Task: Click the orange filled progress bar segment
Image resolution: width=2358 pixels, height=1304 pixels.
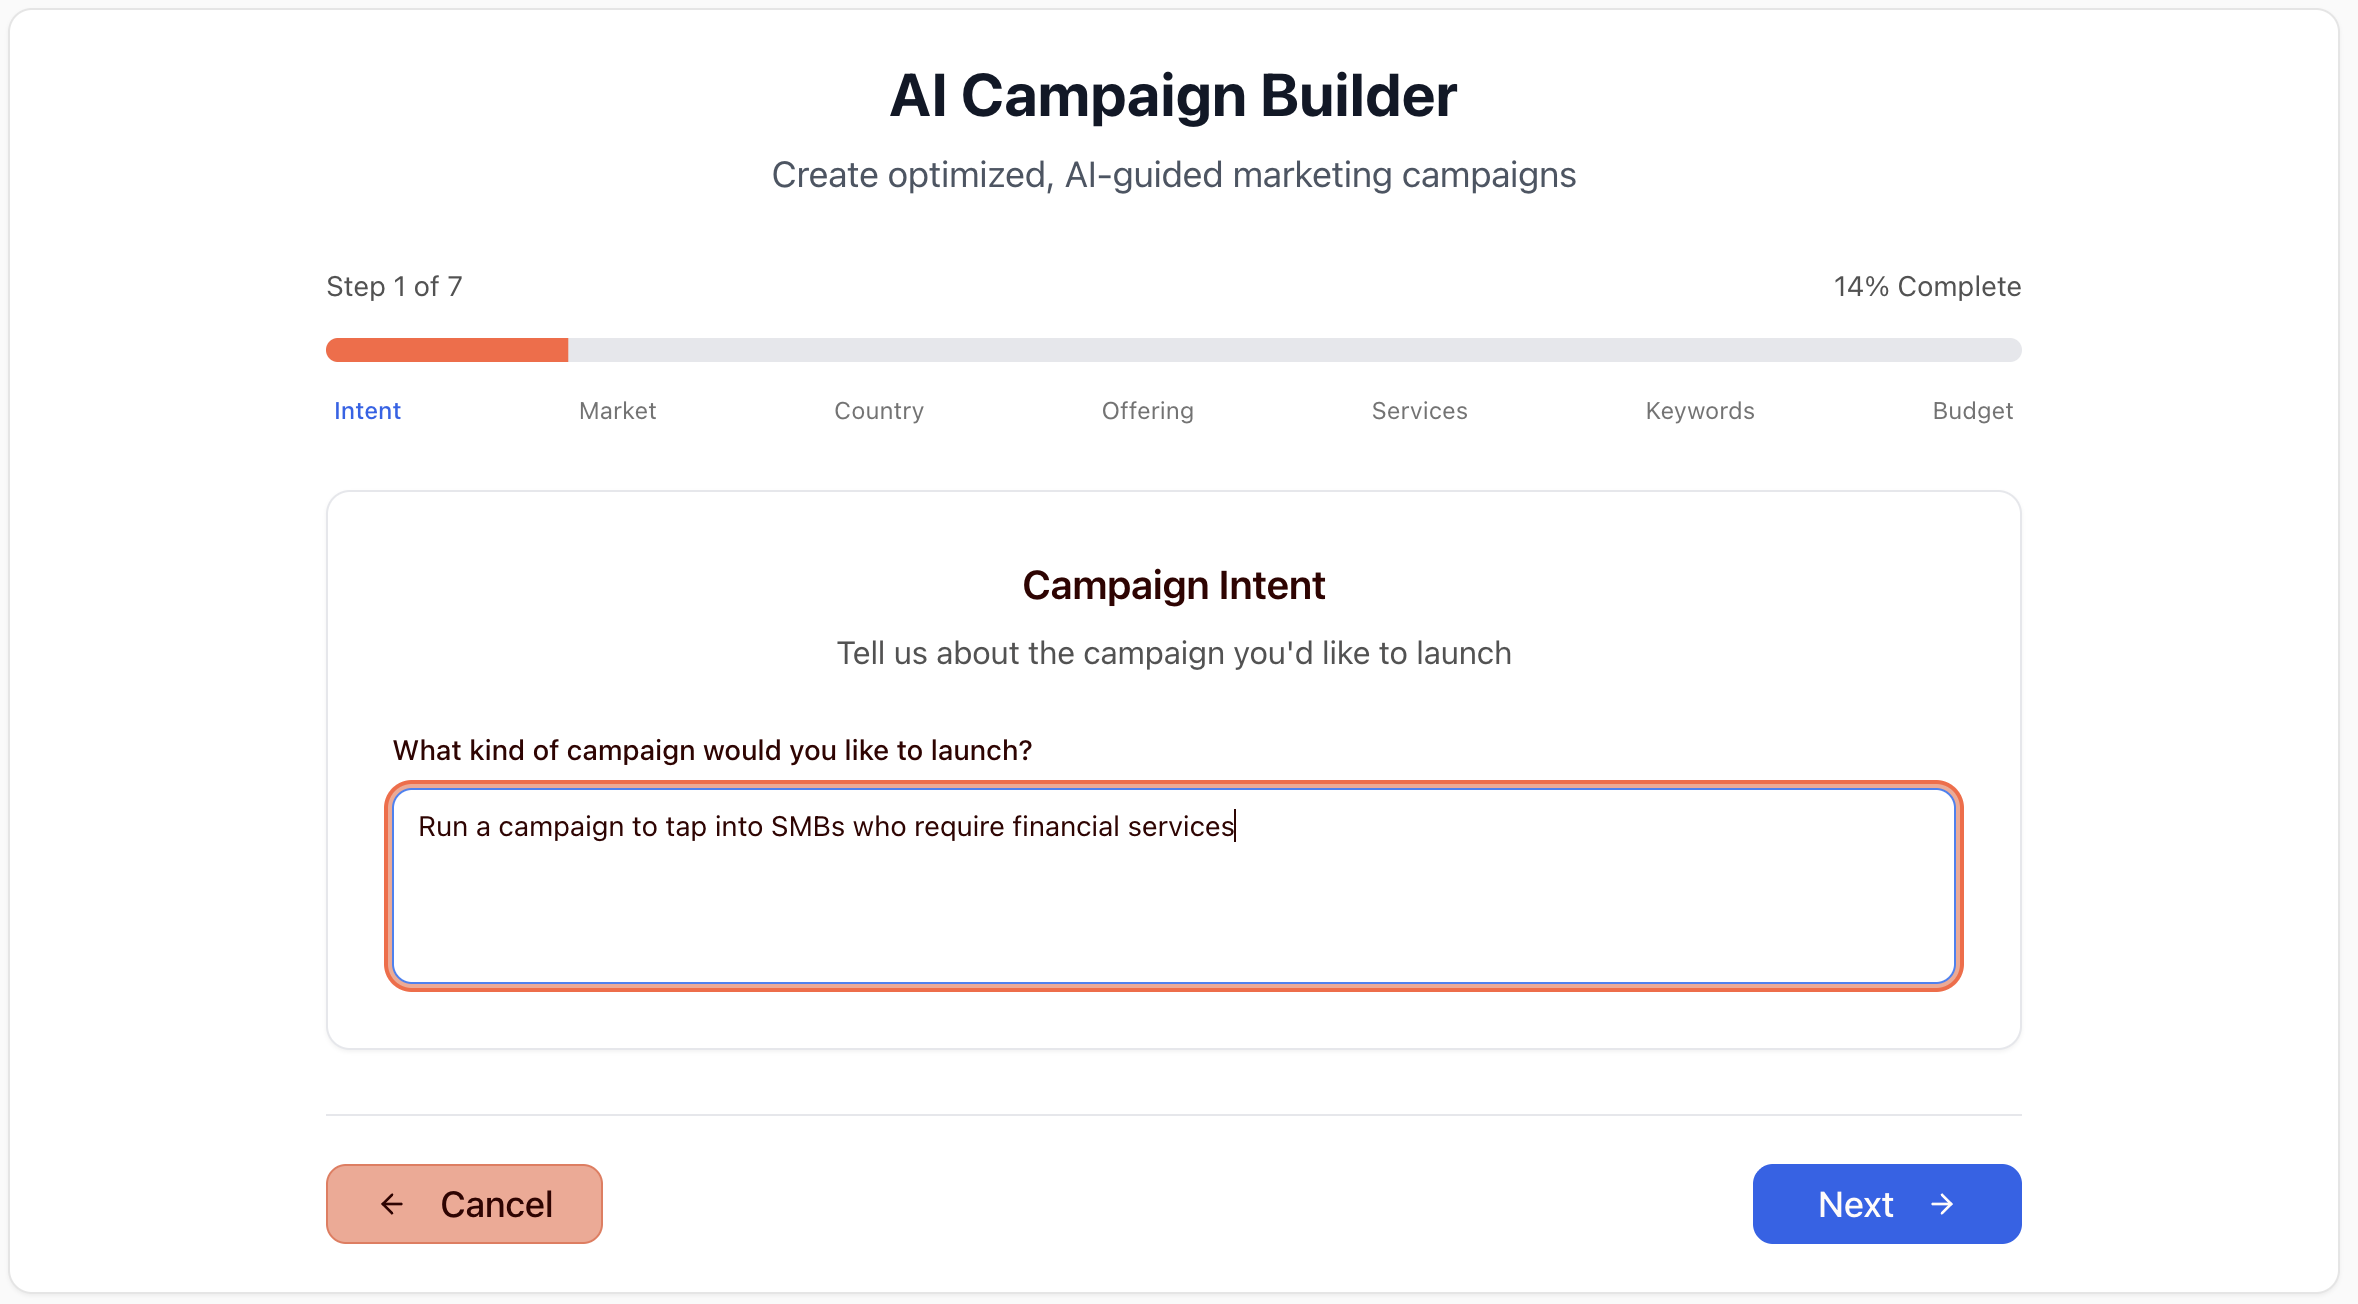Action: [447, 350]
